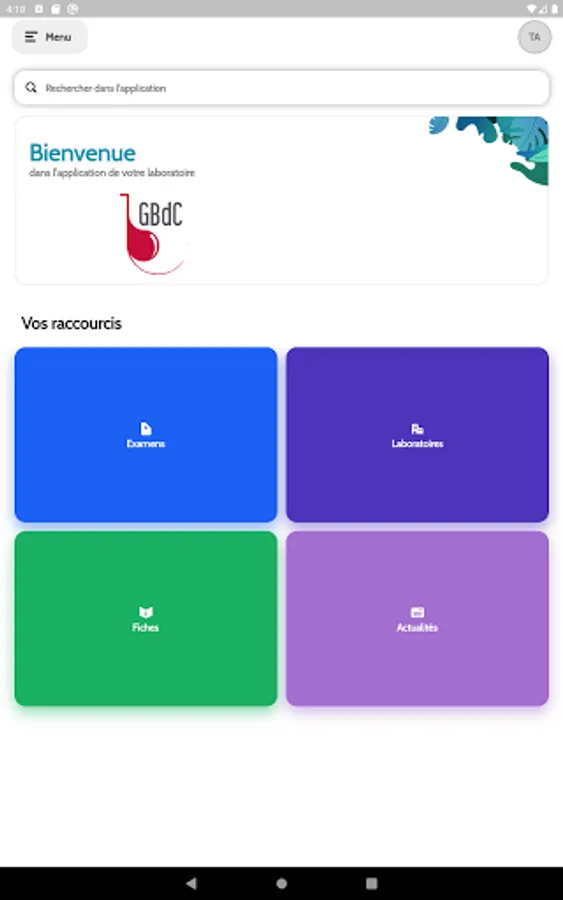Open the Examens shortcut tile
The height and width of the screenshot is (900, 563).
[146, 435]
